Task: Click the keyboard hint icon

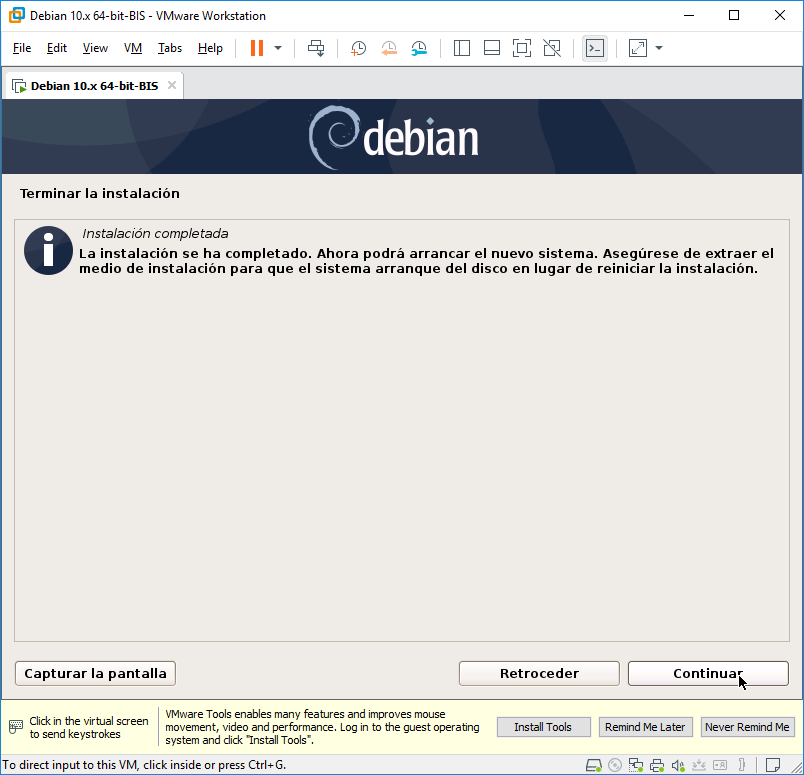Action: (16, 727)
